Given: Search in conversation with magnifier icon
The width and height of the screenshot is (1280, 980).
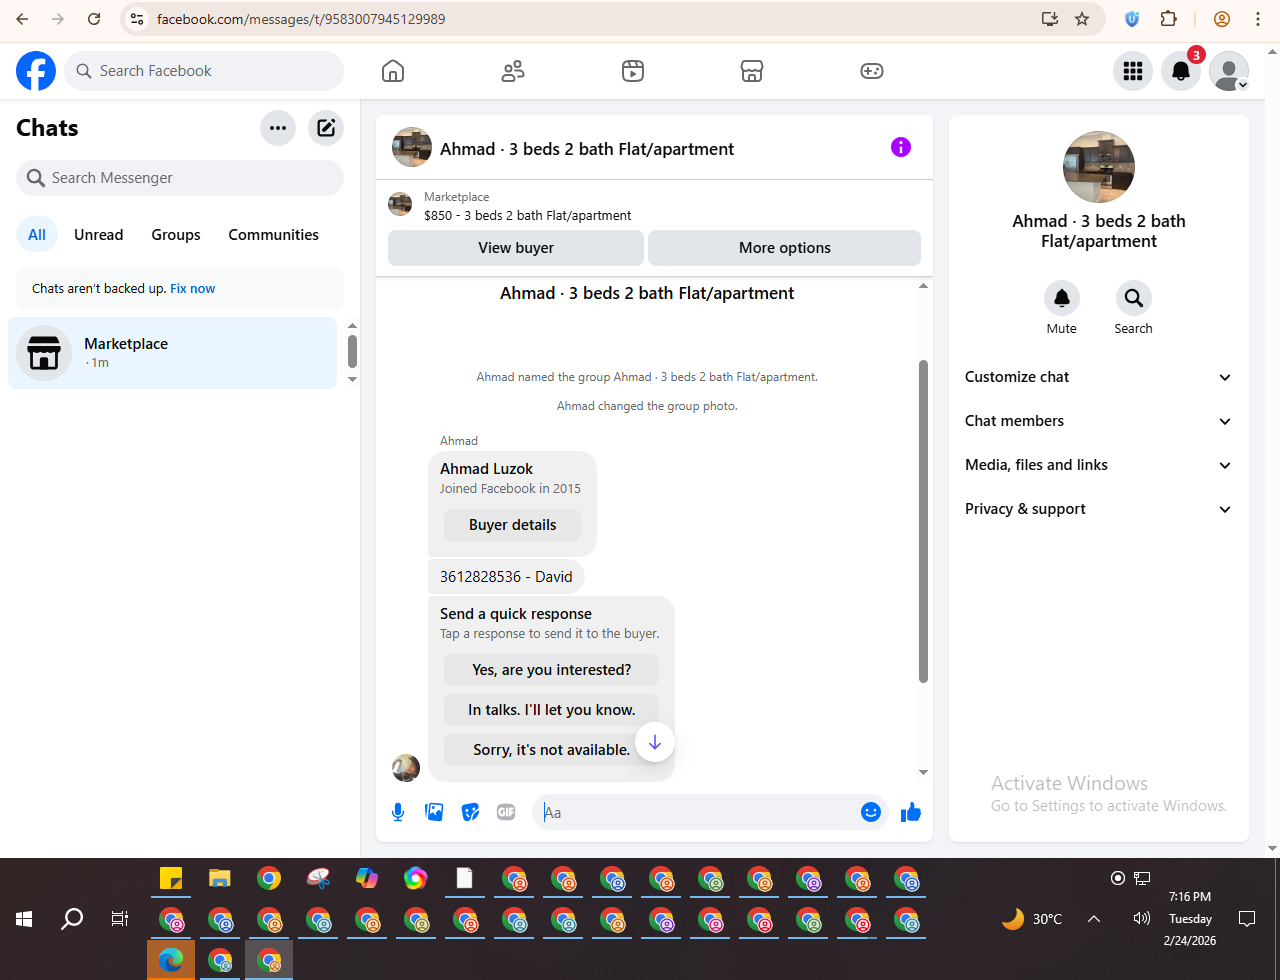Looking at the screenshot, I should [x=1134, y=298].
